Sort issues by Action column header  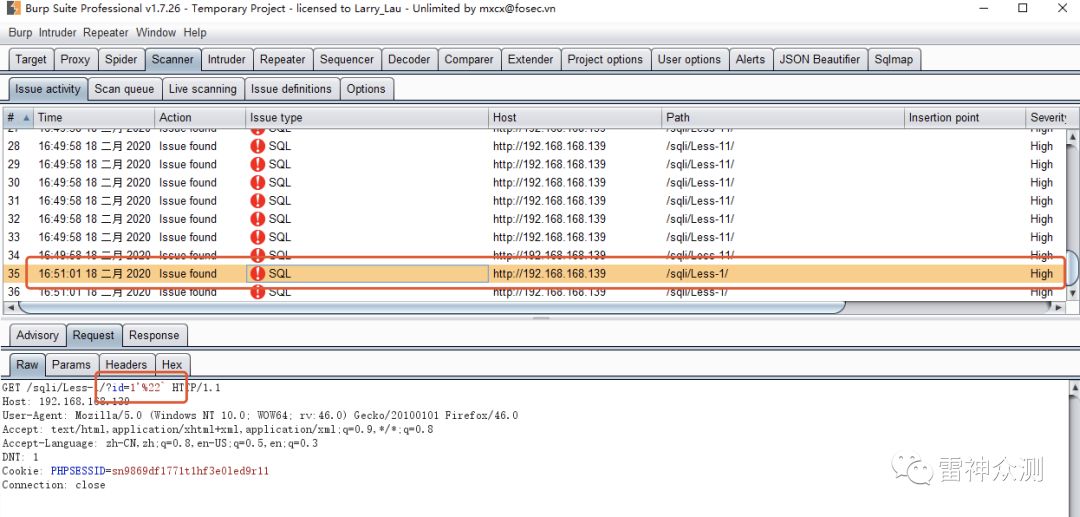click(200, 118)
